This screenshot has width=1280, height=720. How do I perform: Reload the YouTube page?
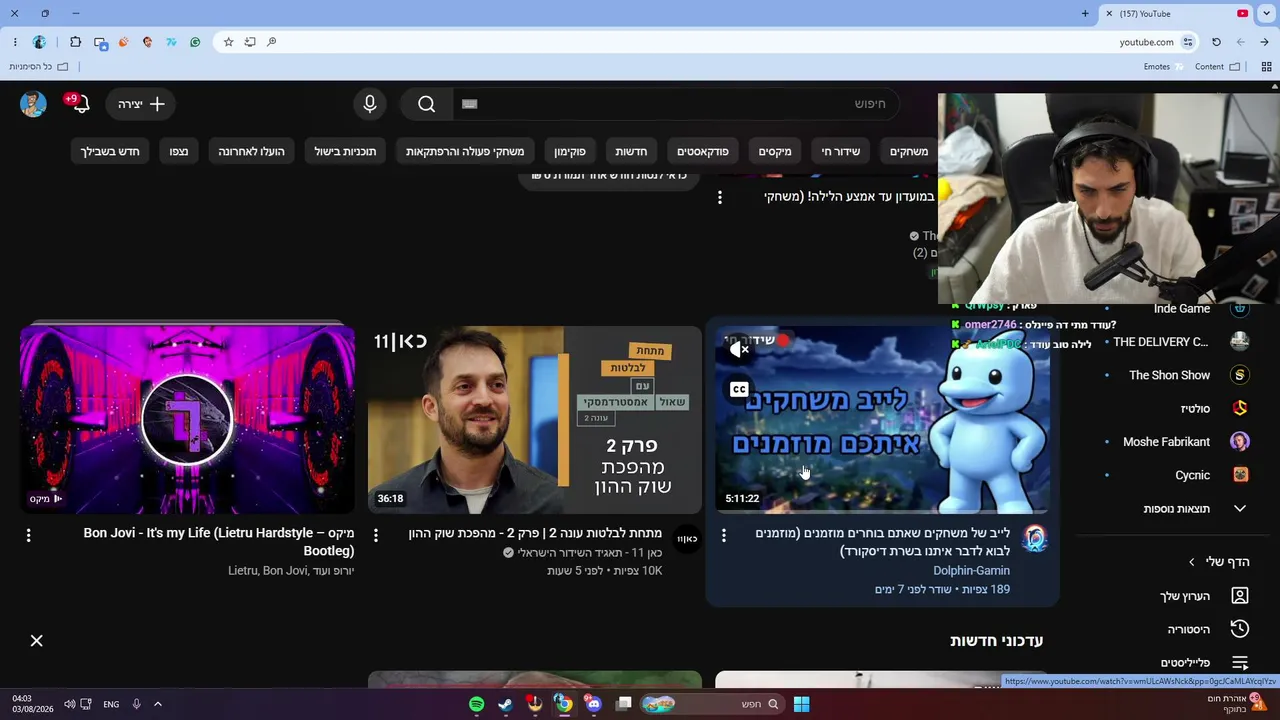click(1216, 42)
